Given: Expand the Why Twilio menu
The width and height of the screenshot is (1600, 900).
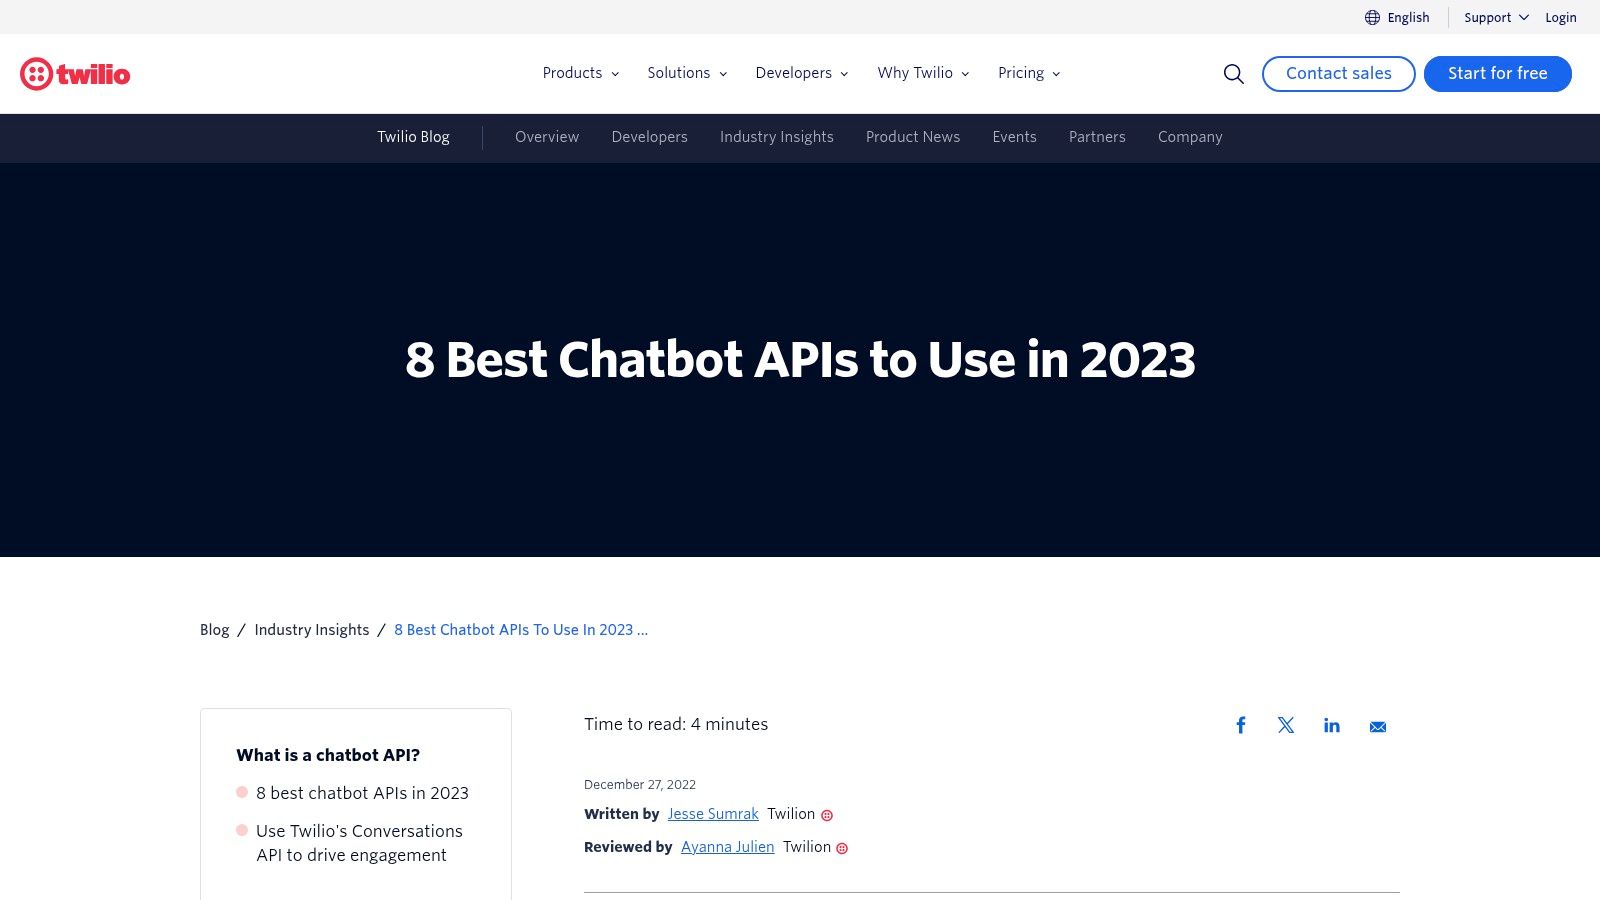Looking at the screenshot, I should pyautogui.click(x=923, y=73).
